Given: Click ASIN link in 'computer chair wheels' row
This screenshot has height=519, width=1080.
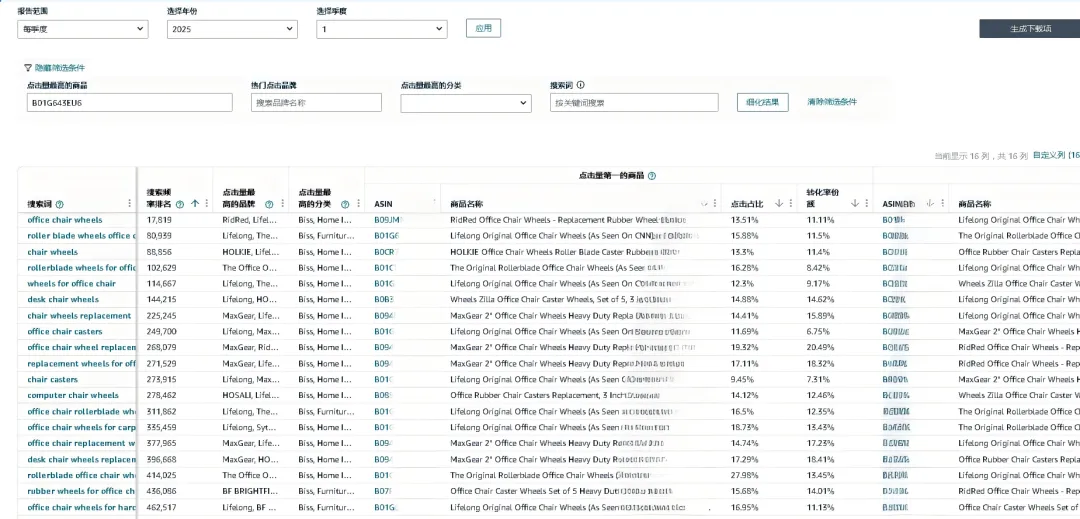Looking at the screenshot, I should pyautogui.click(x=382, y=395).
